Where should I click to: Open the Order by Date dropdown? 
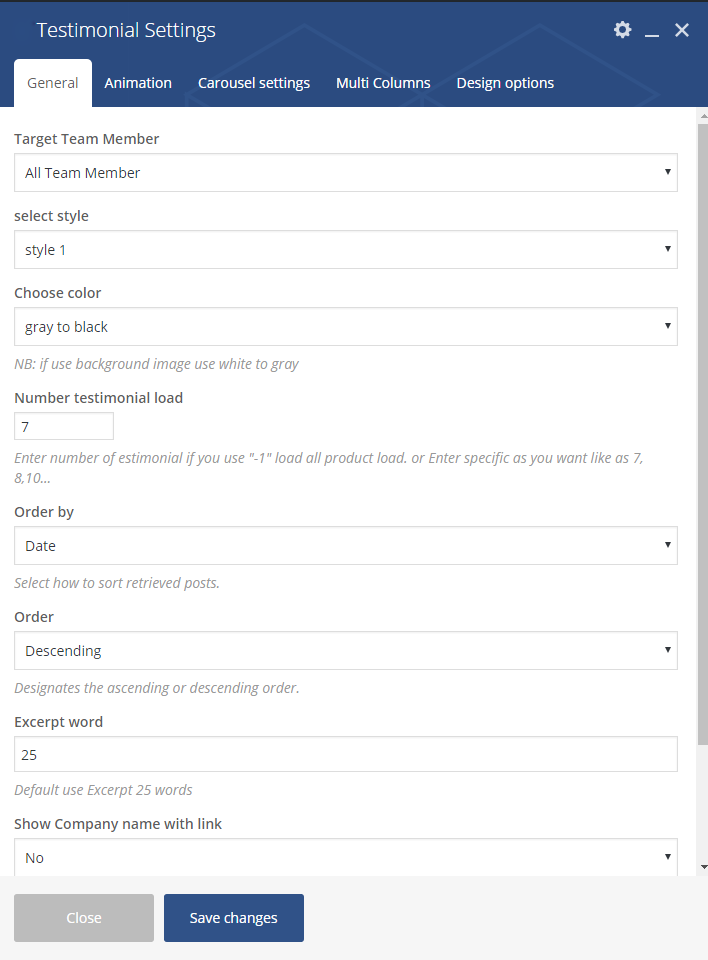[x=345, y=546]
